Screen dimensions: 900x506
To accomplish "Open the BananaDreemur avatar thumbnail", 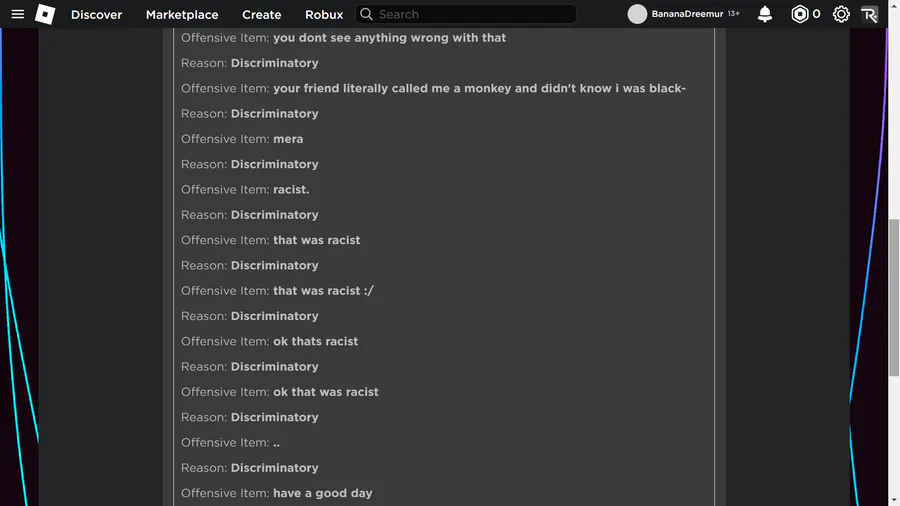I will (x=637, y=14).
